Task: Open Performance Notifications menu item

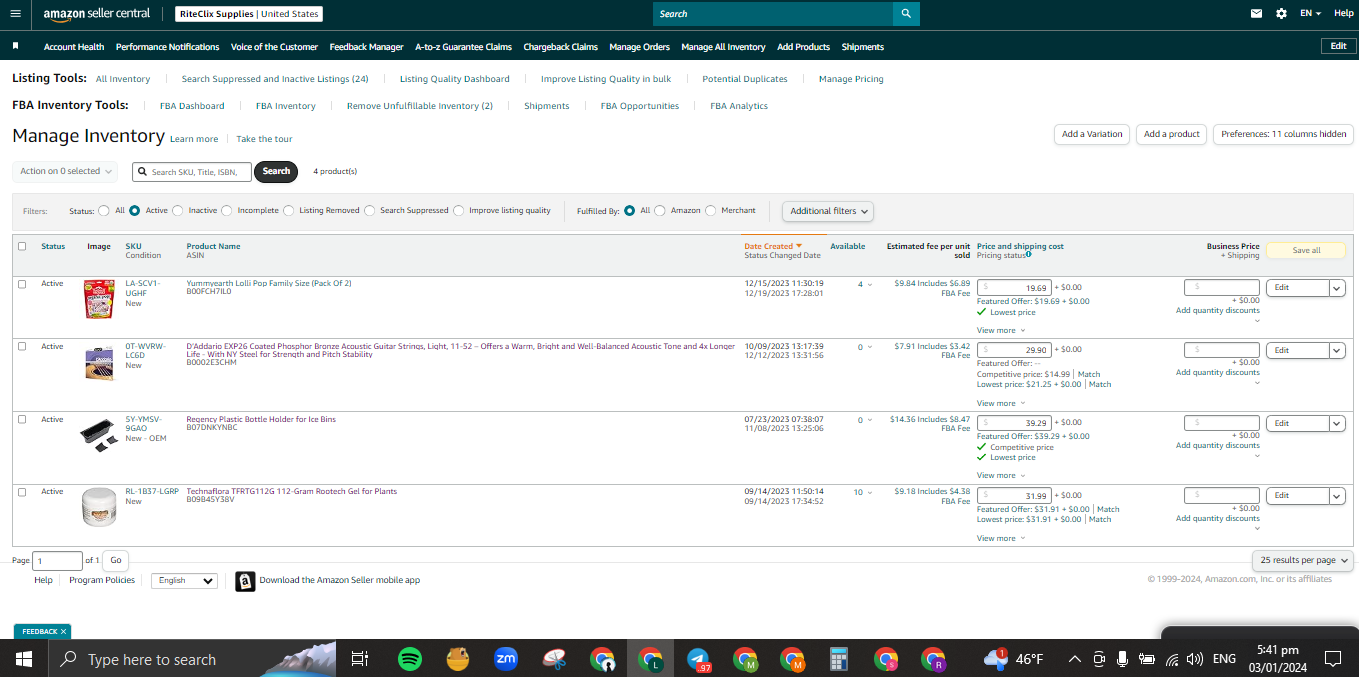Action: click(168, 47)
